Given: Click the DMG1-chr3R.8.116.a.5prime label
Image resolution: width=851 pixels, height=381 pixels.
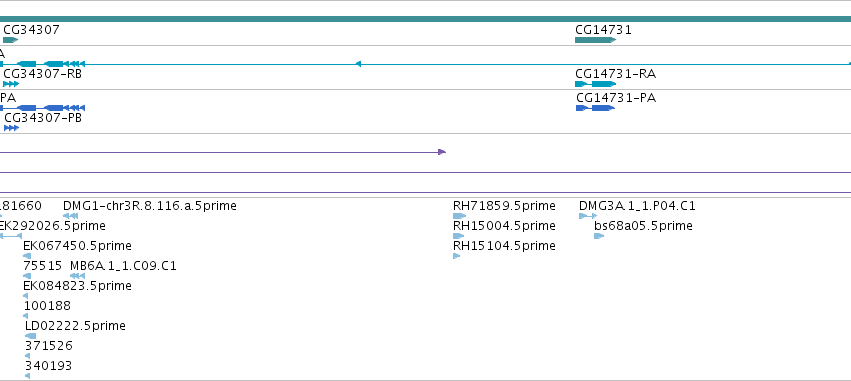Looking at the screenshot, I should tap(150, 206).
